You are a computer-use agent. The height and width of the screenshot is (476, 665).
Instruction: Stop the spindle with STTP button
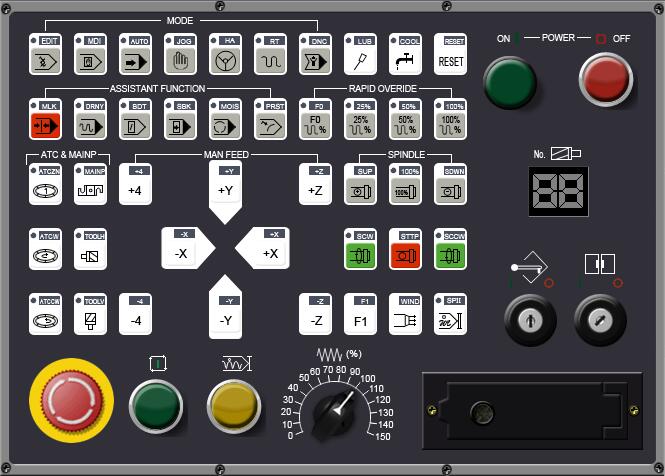pyautogui.click(x=405, y=249)
